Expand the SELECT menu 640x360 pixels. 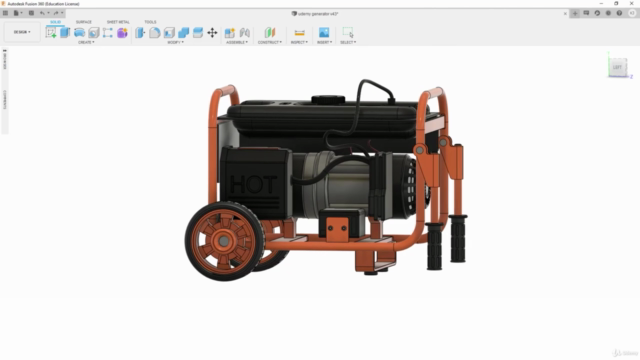click(348, 42)
